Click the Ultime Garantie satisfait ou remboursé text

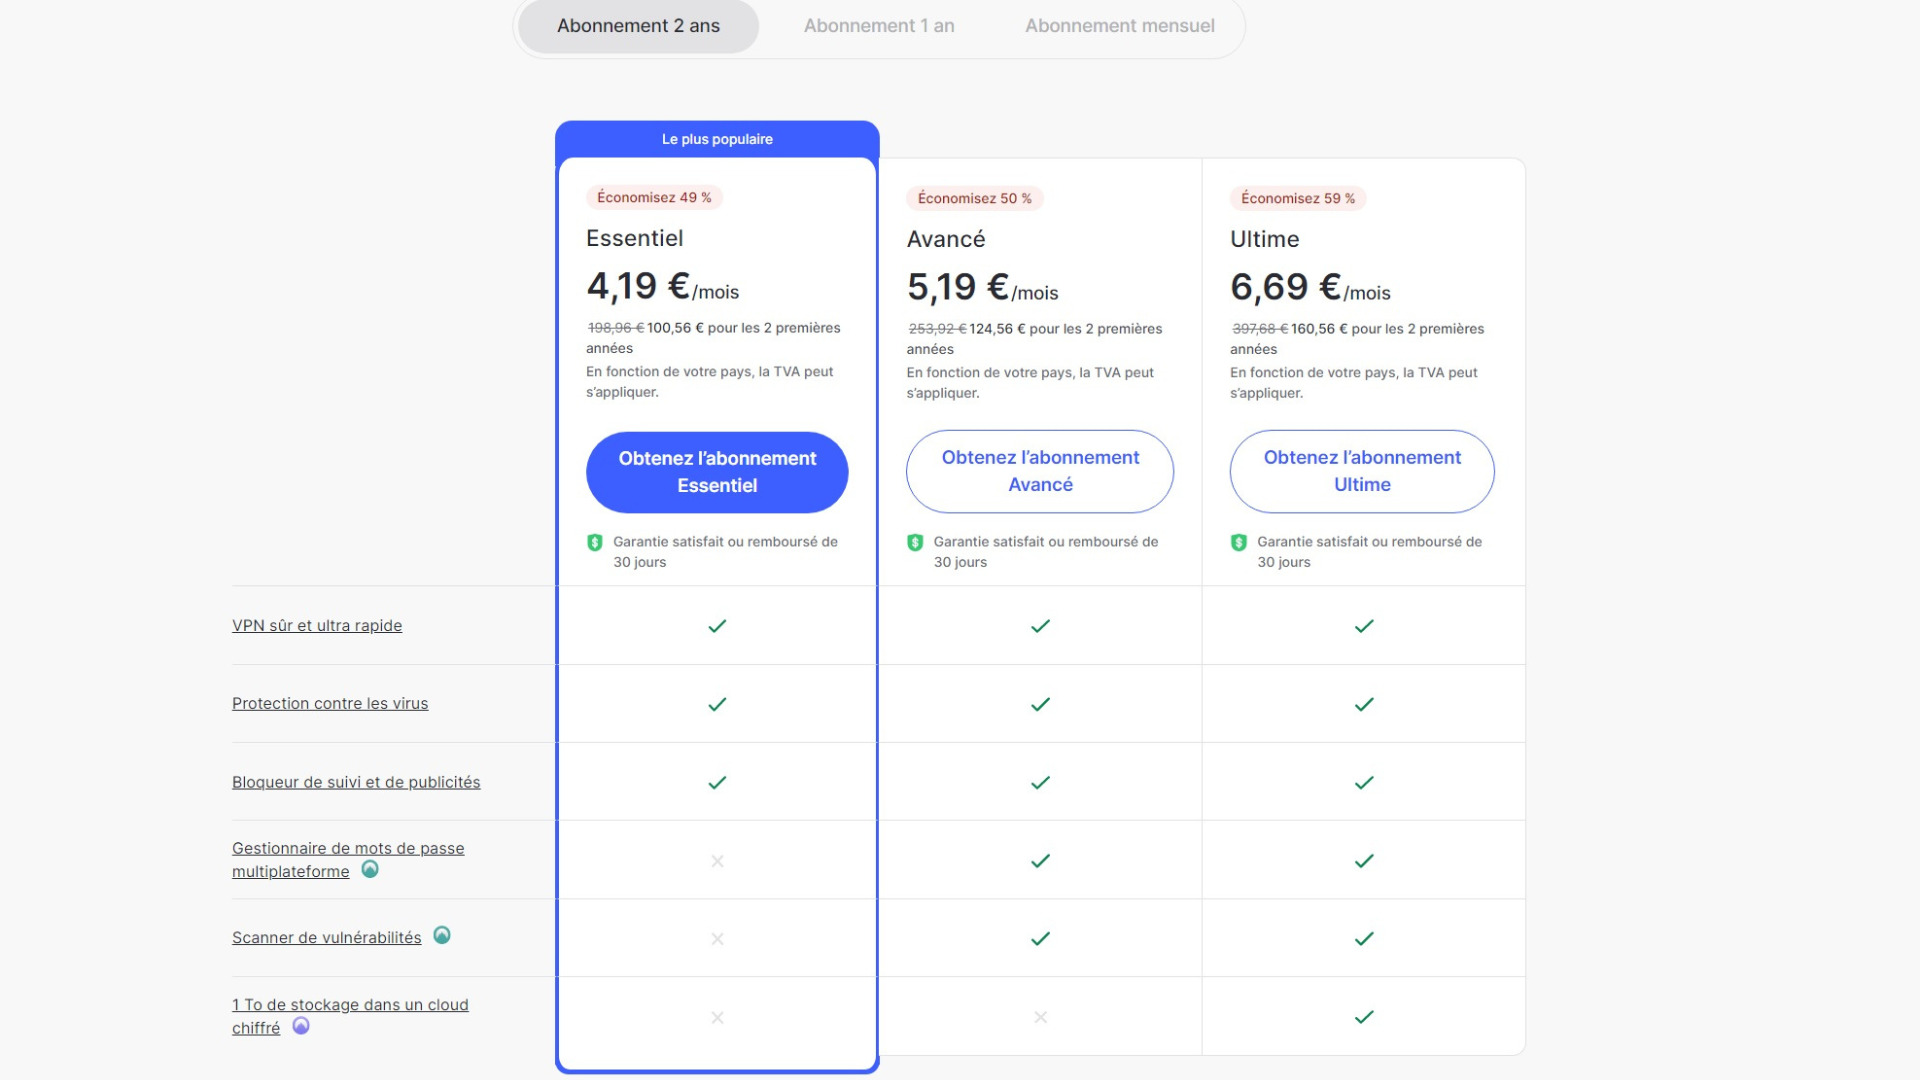[x=1369, y=552]
